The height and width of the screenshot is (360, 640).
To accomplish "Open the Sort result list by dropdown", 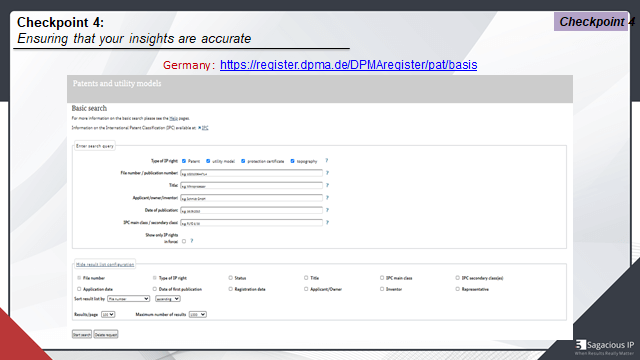I will point(129,299).
